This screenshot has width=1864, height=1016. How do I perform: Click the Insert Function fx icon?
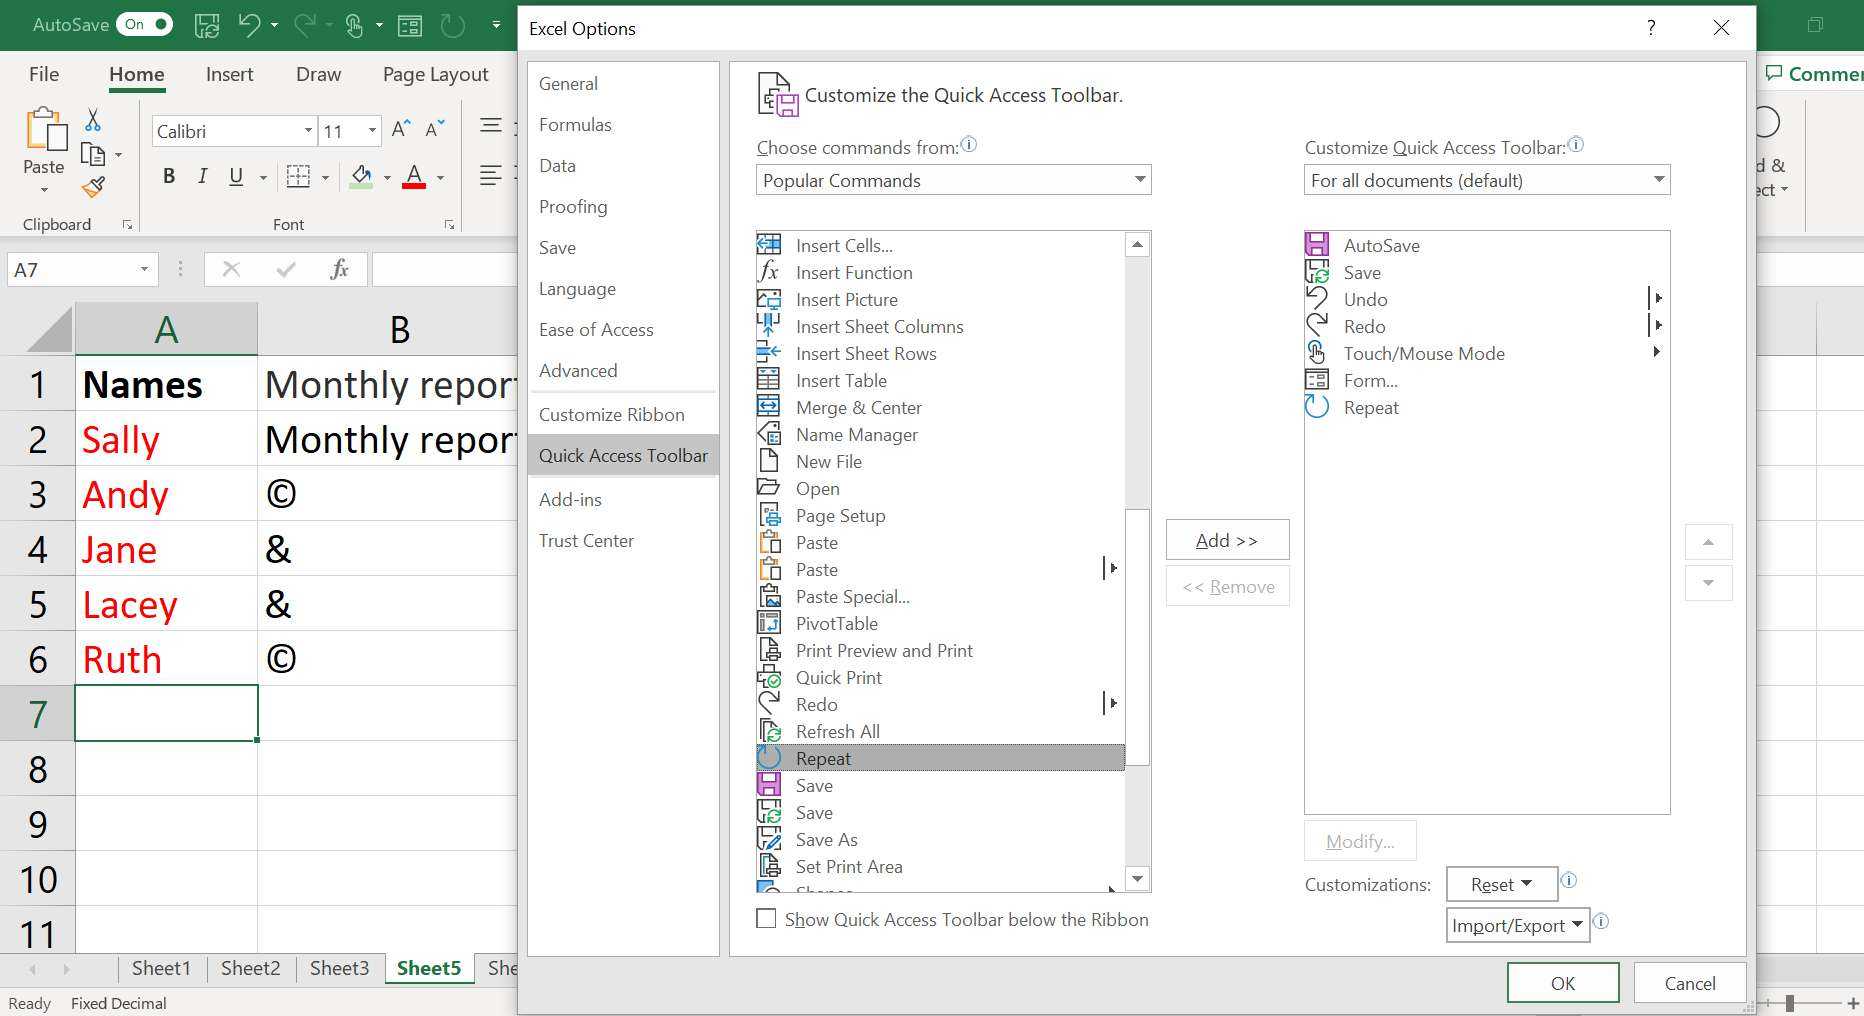click(339, 269)
